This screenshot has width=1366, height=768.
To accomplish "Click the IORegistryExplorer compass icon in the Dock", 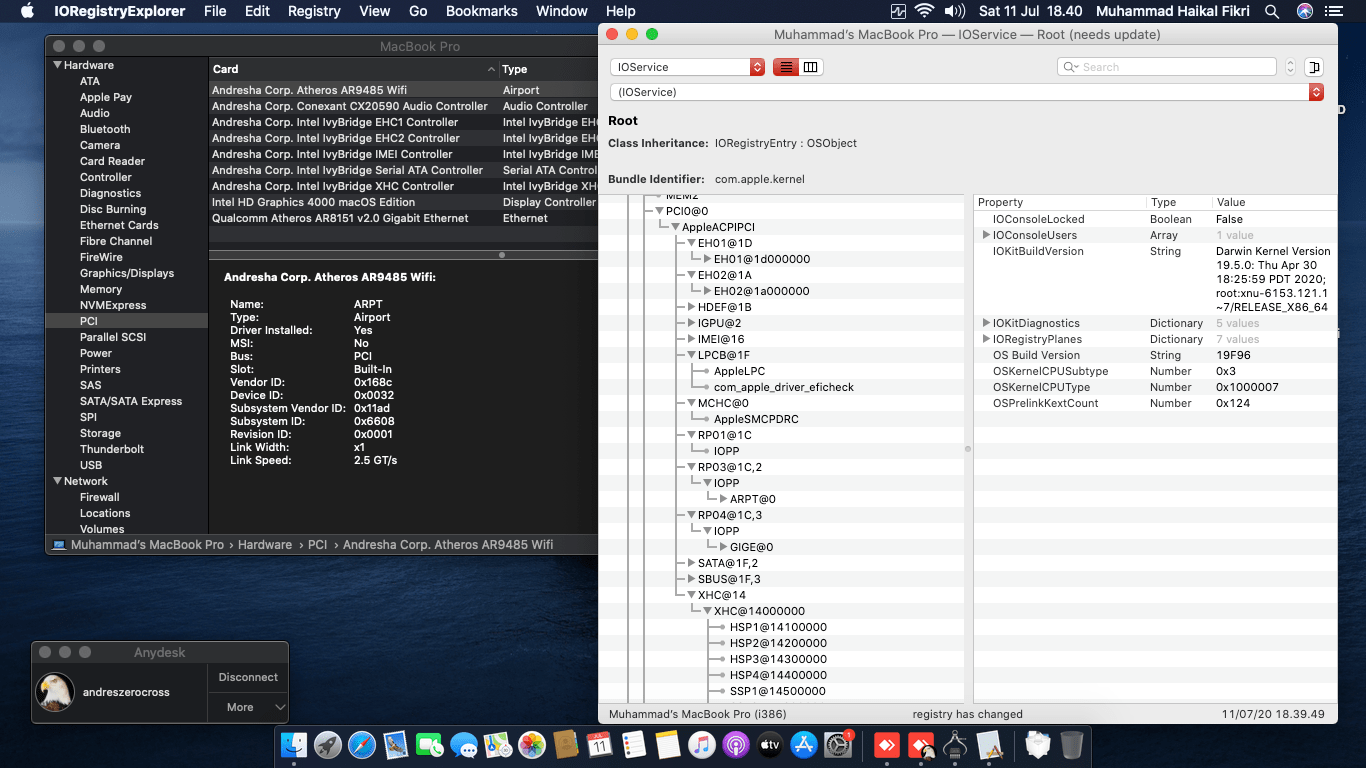I will click(x=955, y=744).
